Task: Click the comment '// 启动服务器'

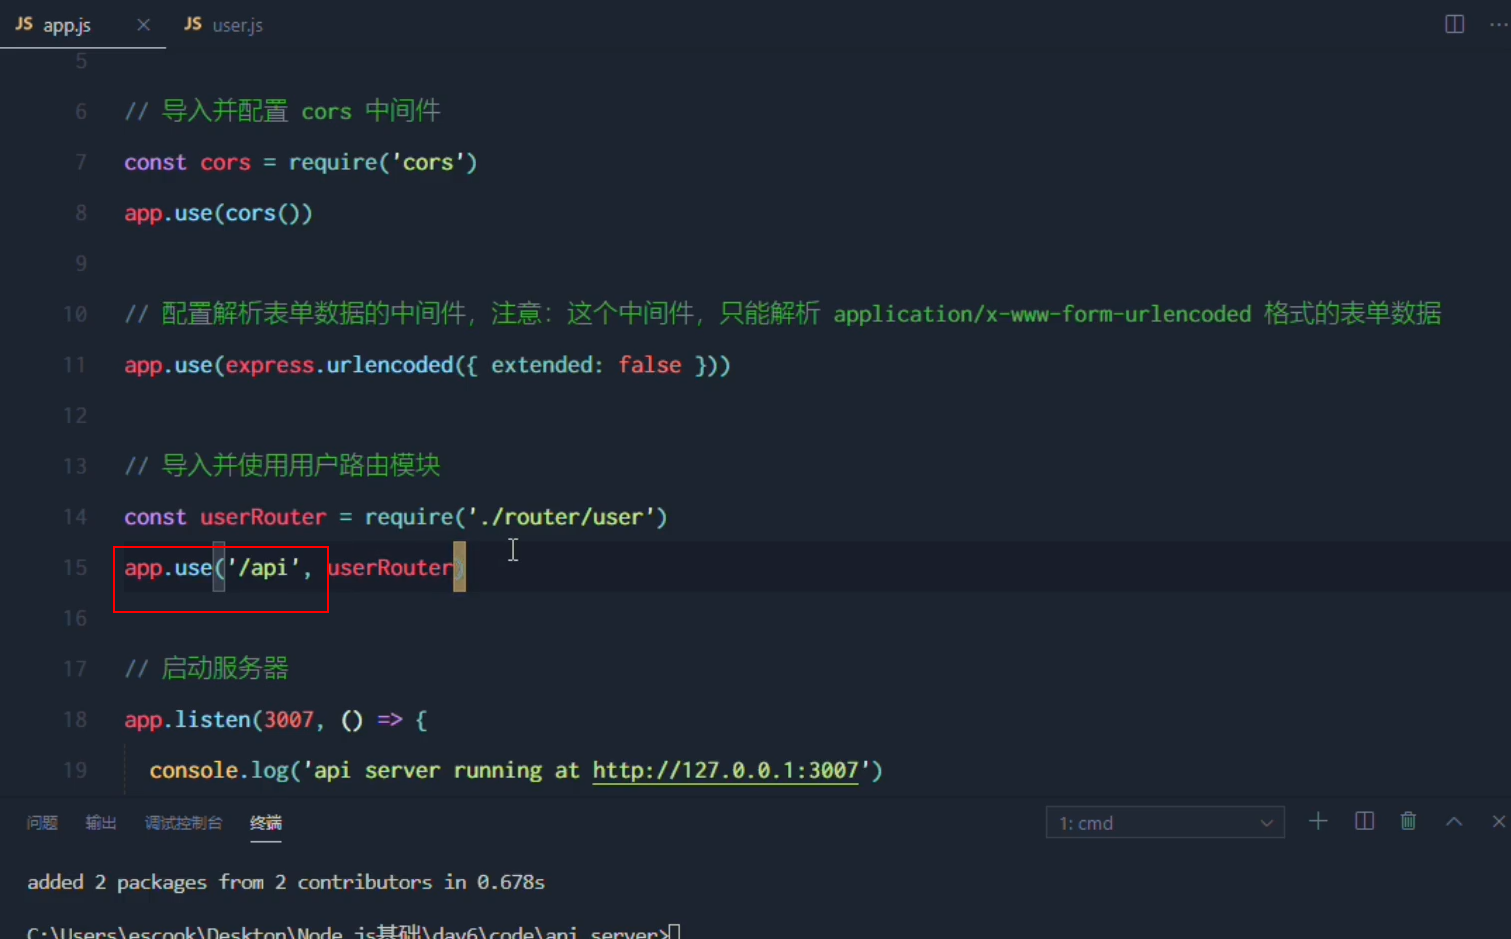Action: (206, 668)
